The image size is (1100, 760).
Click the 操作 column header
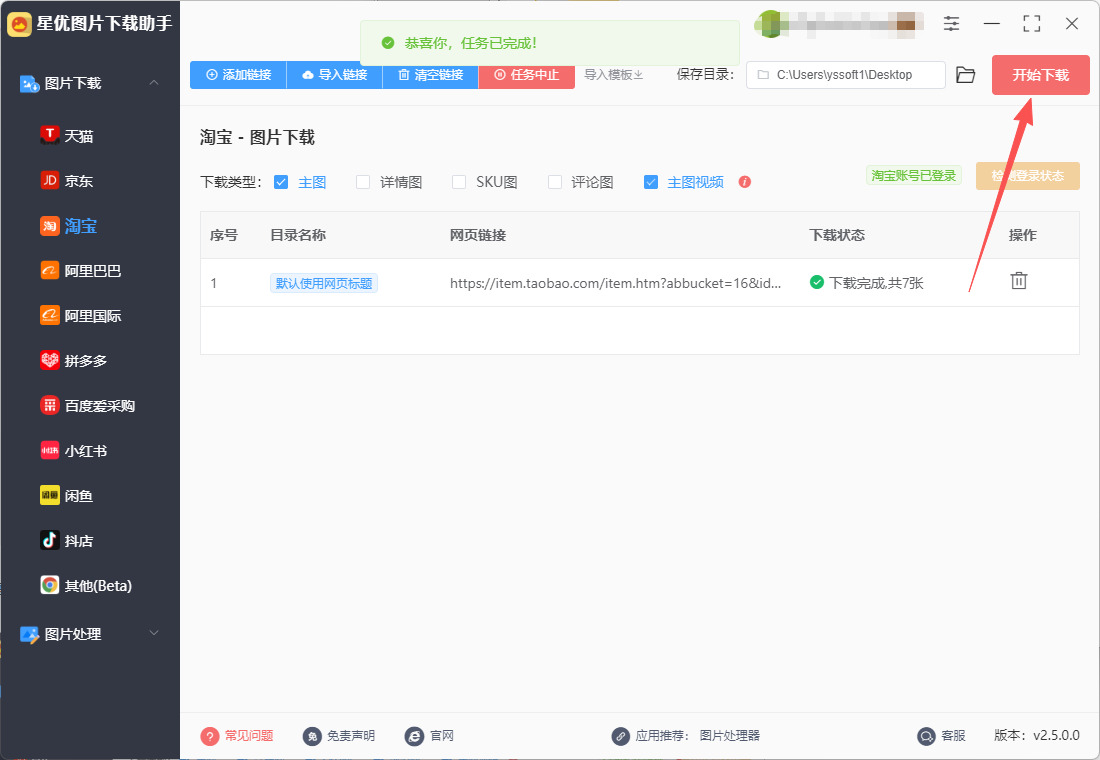pos(1022,235)
